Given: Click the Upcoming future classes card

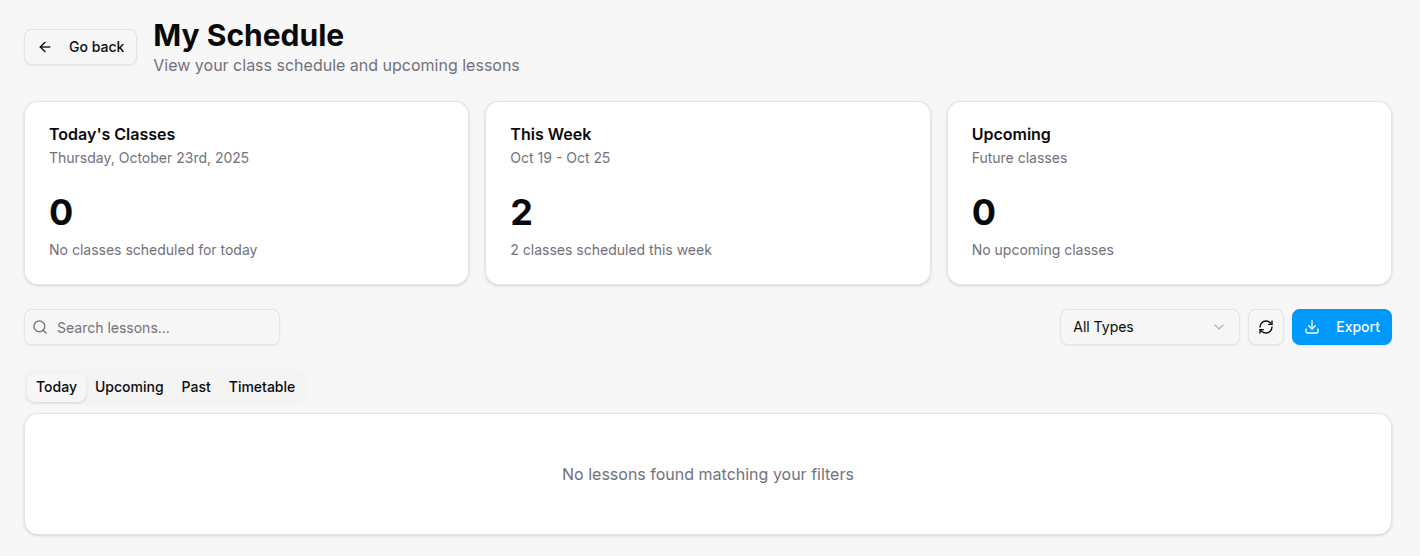Looking at the screenshot, I should 1169,193.
